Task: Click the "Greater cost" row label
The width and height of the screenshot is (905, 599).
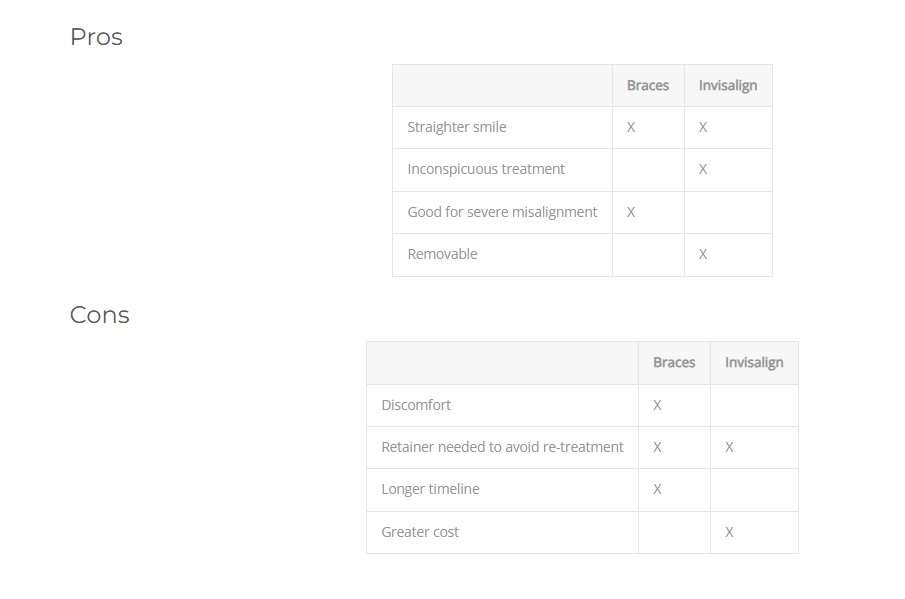Action: point(419,532)
